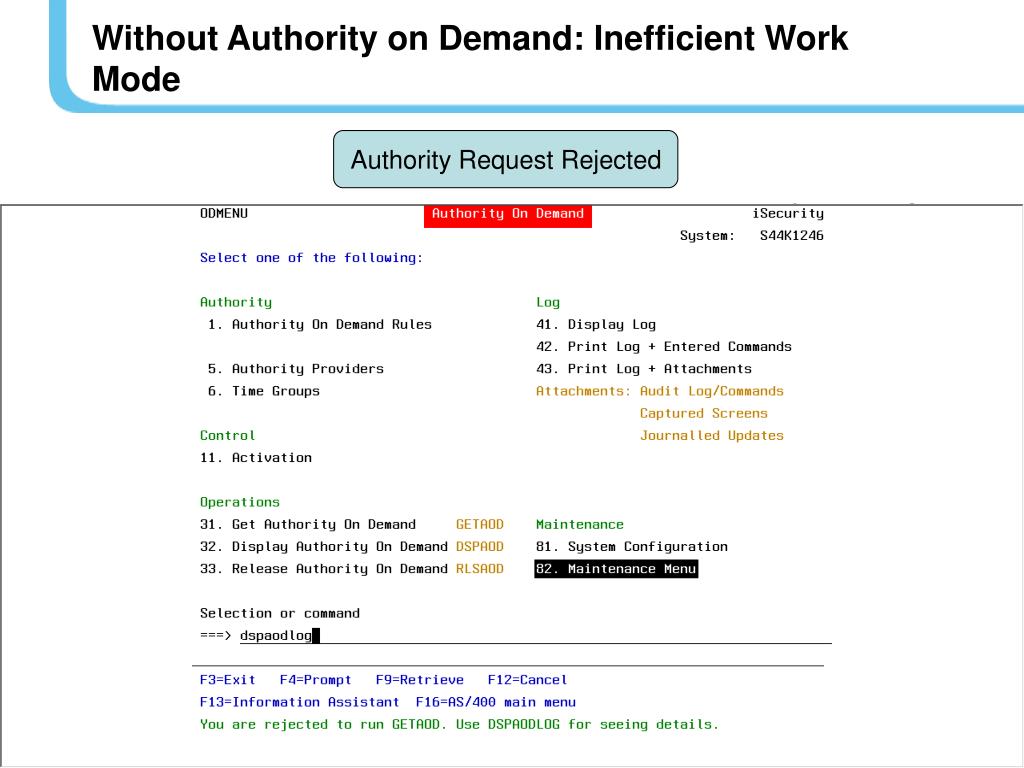
Task: Click the rejected to run GETAOD message
Action: tap(459, 724)
